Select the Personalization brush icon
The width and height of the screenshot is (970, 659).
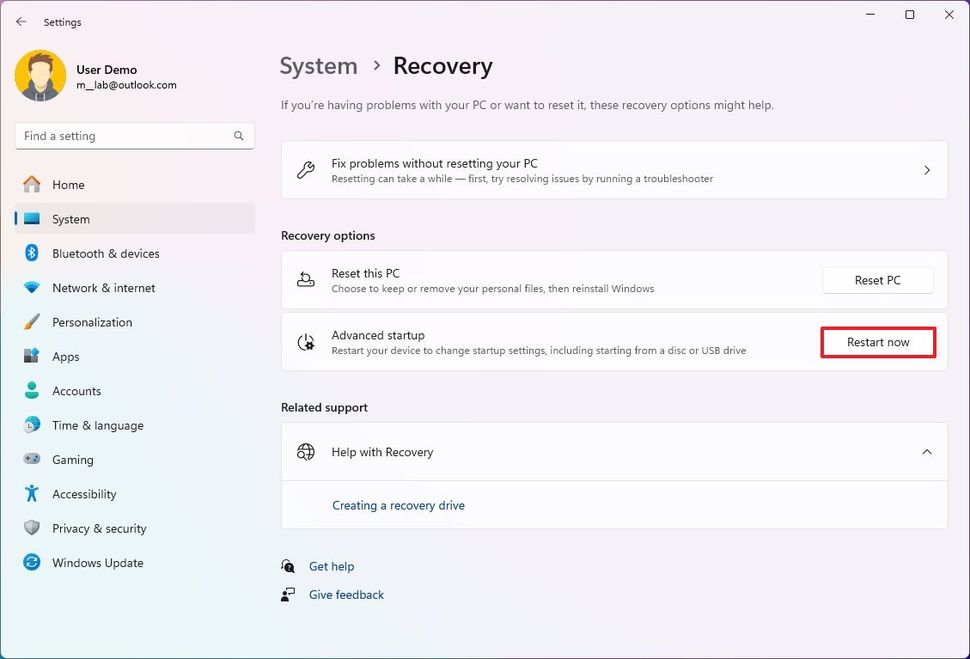[x=31, y=322]
